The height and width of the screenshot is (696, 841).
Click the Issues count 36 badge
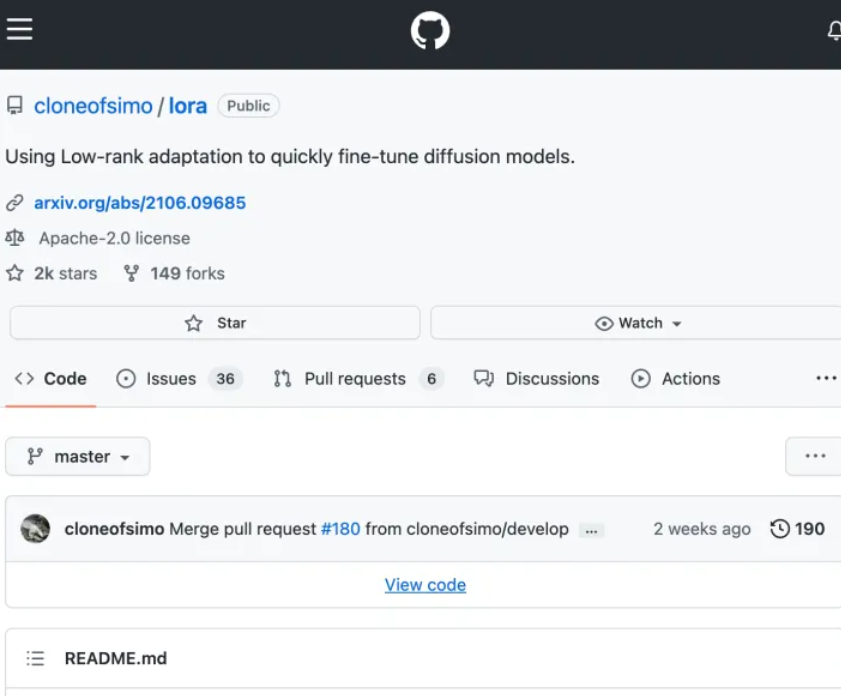click(x=225, y=379)
